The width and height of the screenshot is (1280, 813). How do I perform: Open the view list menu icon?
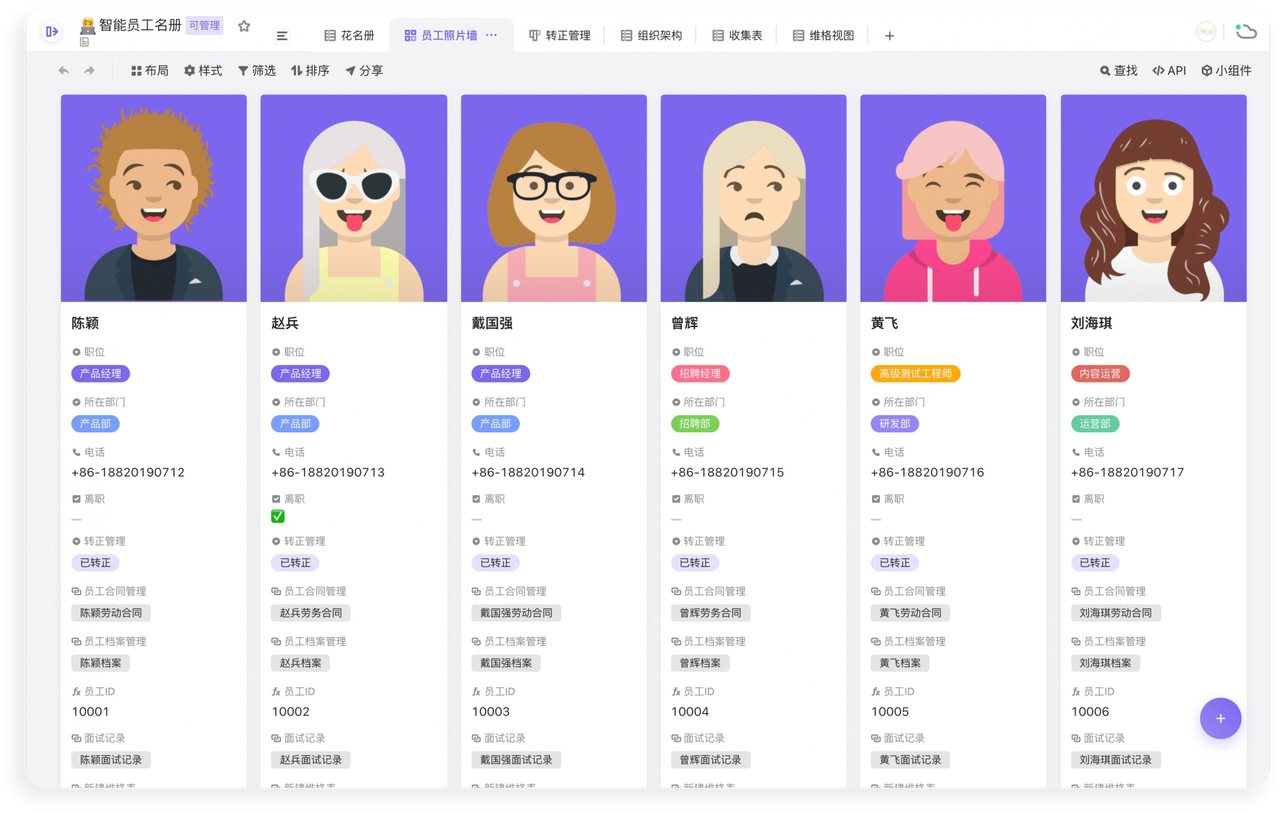tap(282, 34)
